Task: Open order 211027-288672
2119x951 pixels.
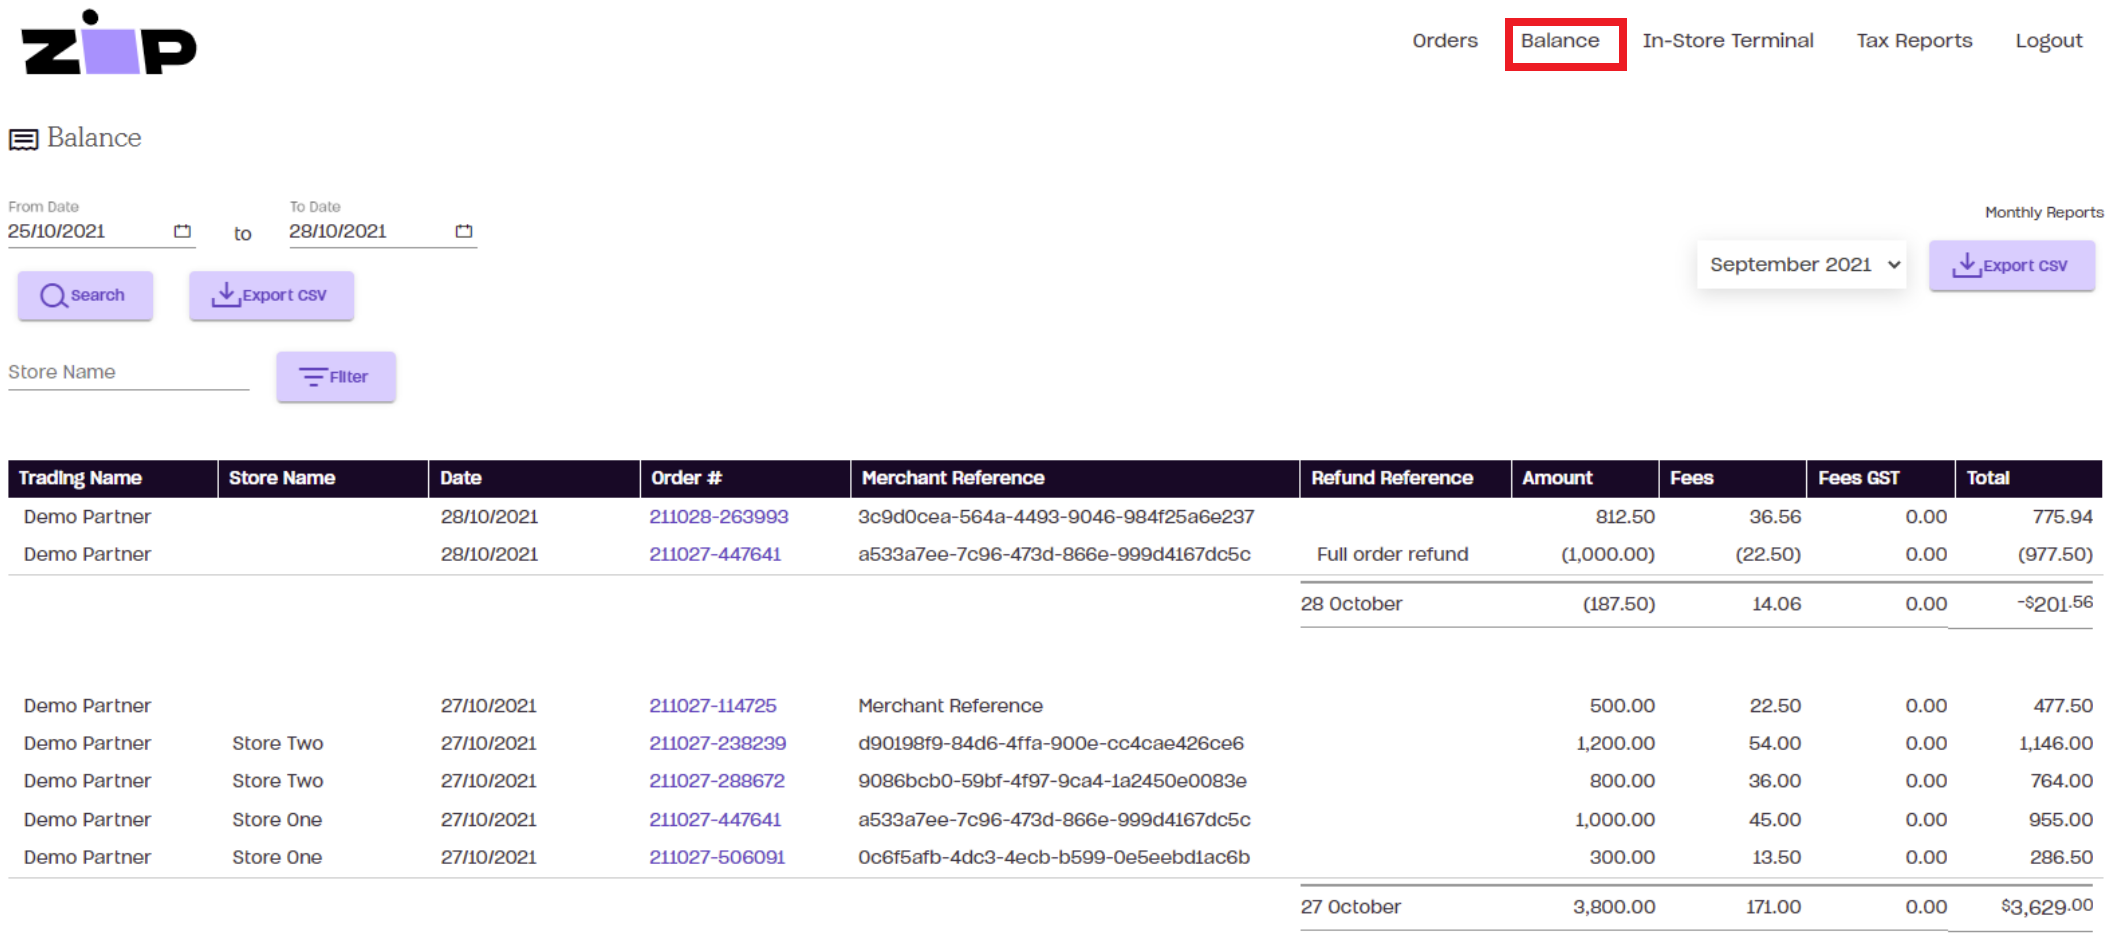Action: point(717,781)
